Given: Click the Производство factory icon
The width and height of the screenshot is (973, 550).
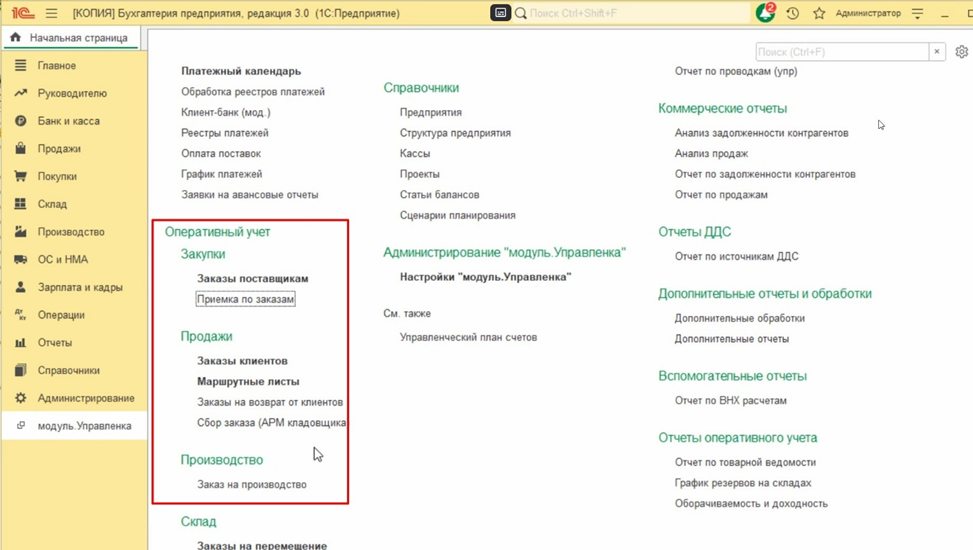Looking at the screenshot, I should click(20, 232).
